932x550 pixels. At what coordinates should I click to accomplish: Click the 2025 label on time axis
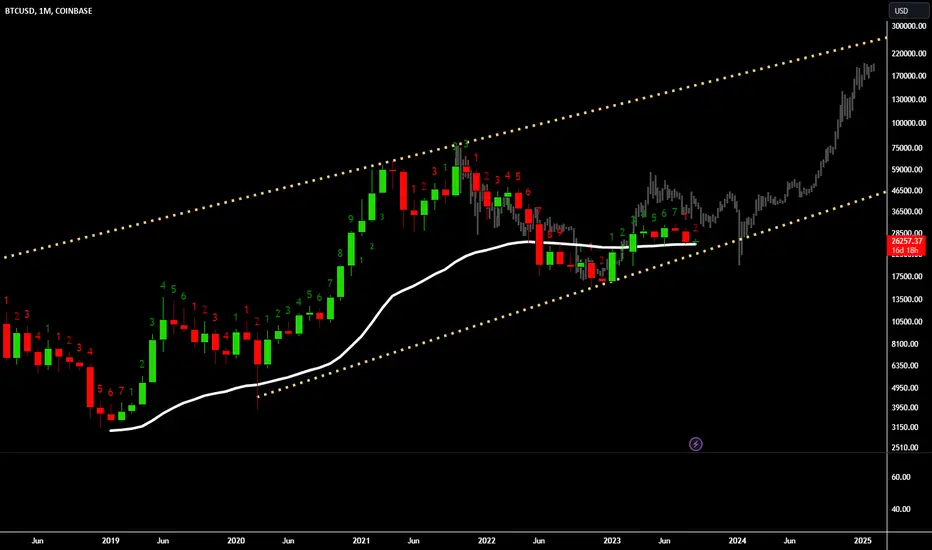[862, 540]
